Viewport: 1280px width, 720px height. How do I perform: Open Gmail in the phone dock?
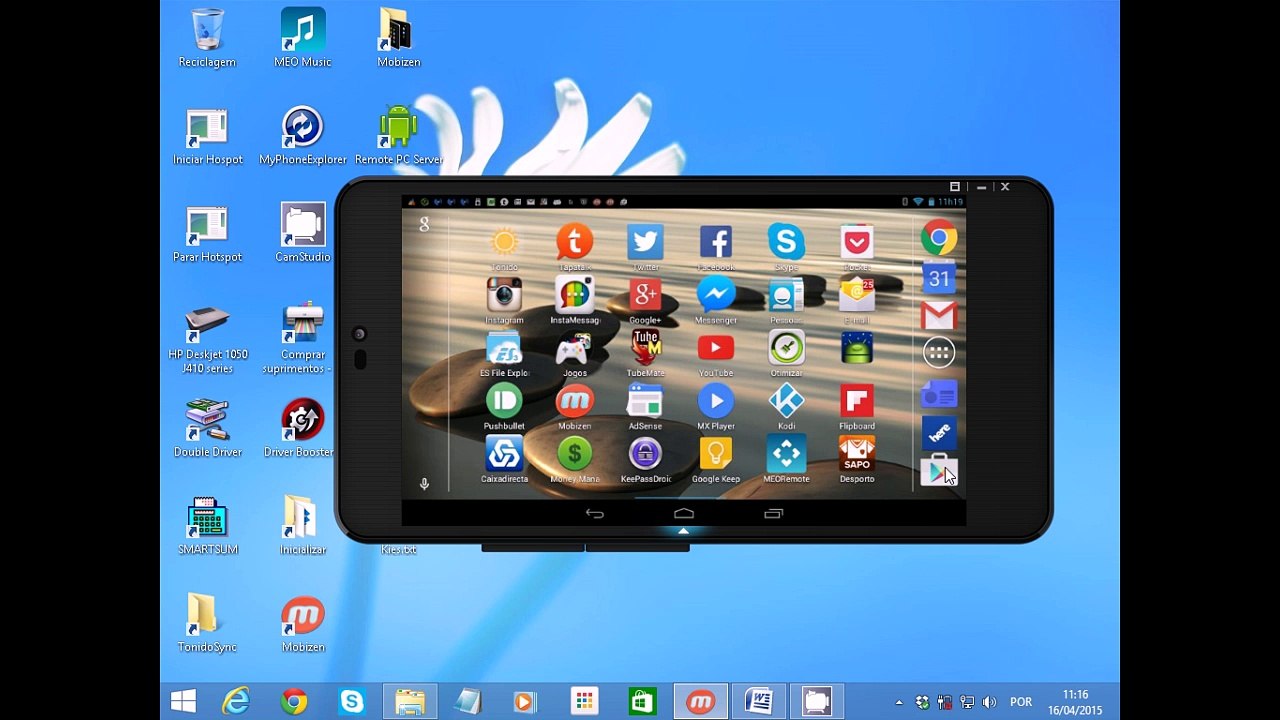point(939,316)
